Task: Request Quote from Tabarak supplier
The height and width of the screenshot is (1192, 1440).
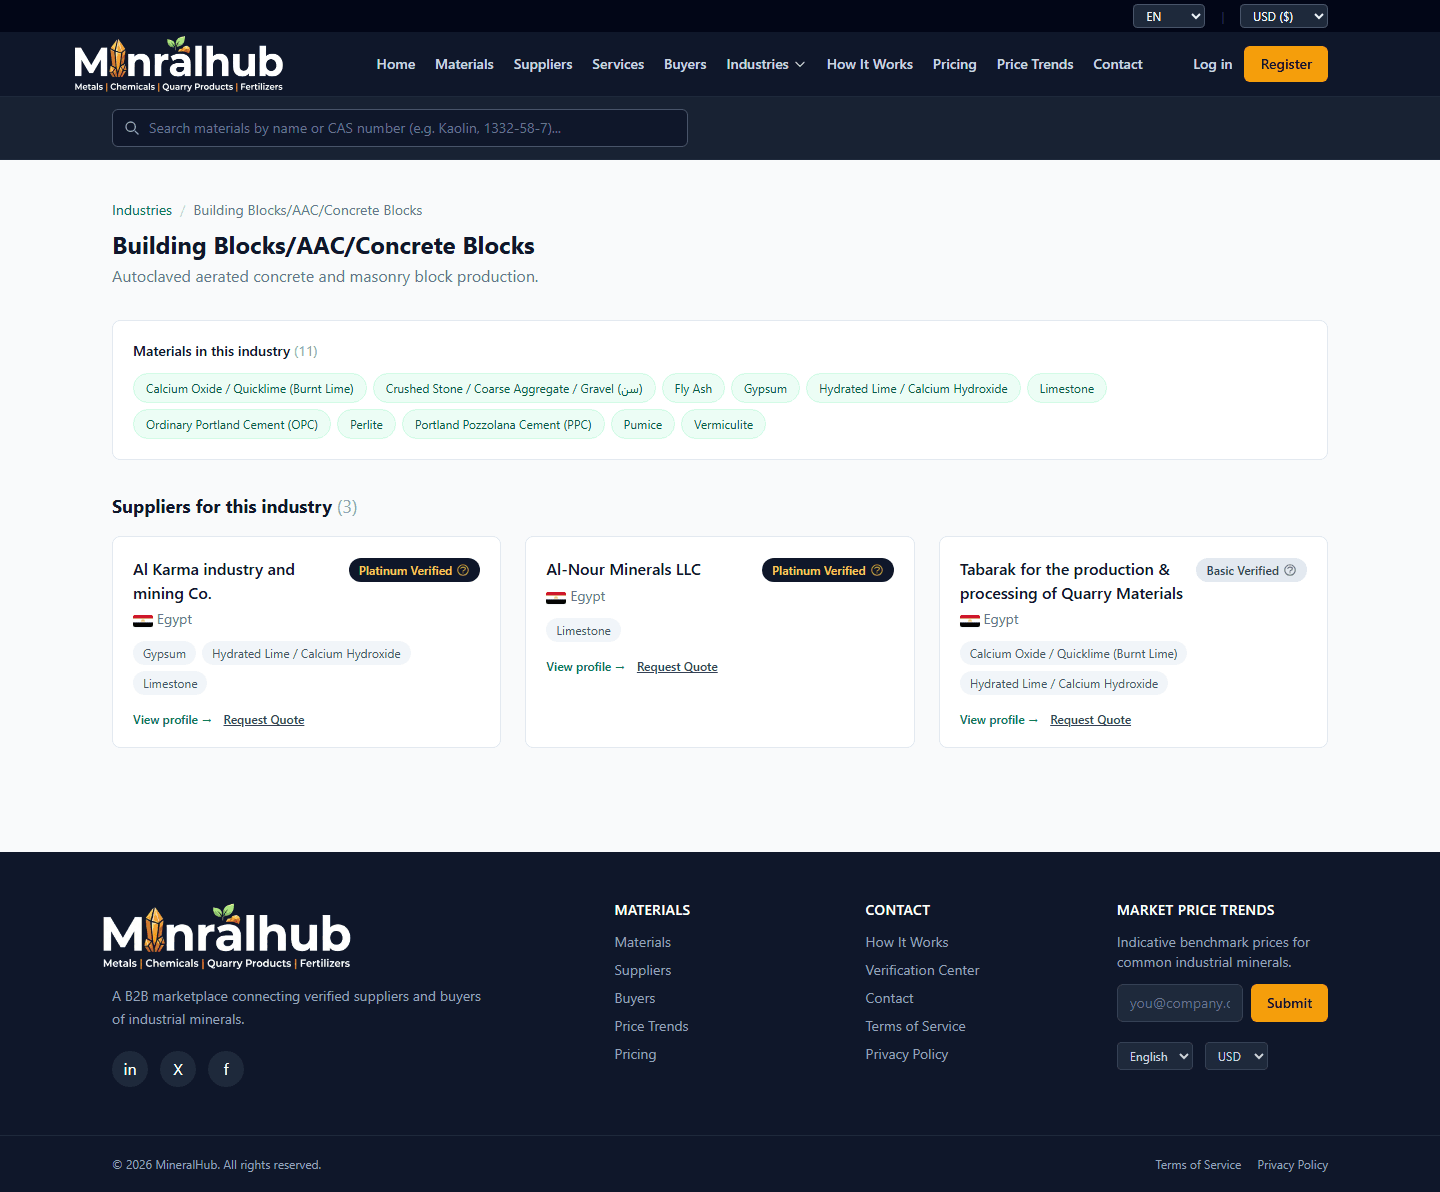Action: [1090, 720]
